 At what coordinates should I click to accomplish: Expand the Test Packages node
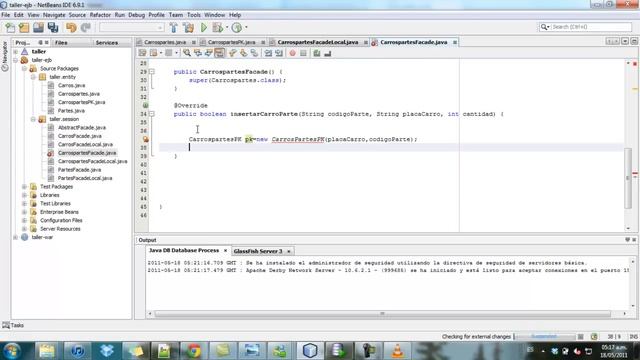tap(24, 187)
